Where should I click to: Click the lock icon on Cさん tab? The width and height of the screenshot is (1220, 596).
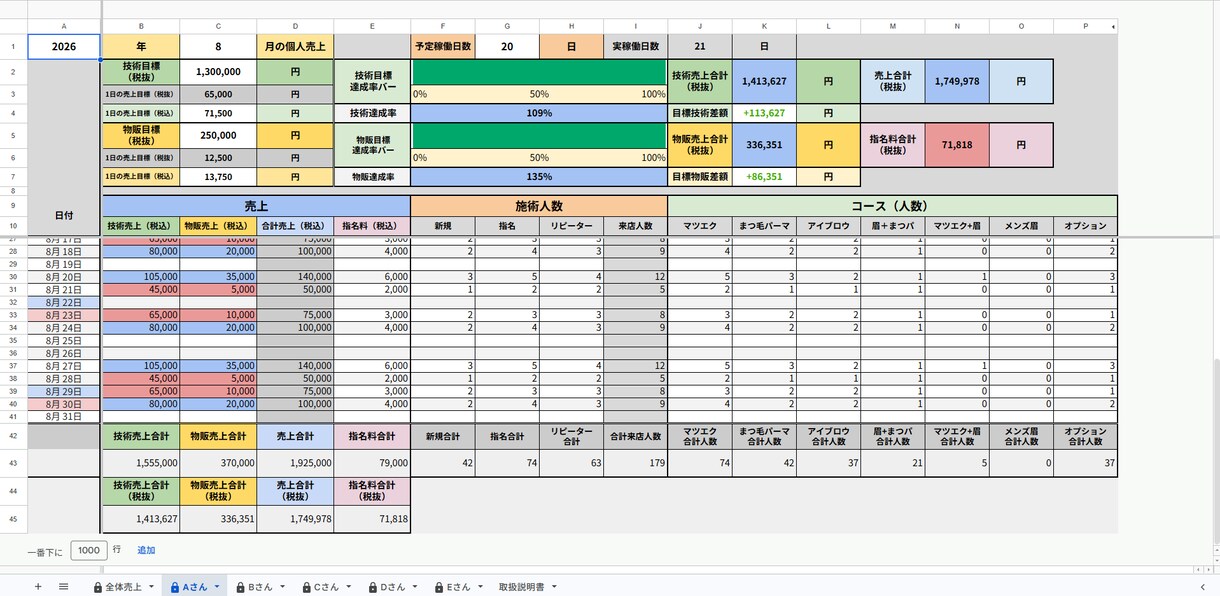click(x=306, y=587)
